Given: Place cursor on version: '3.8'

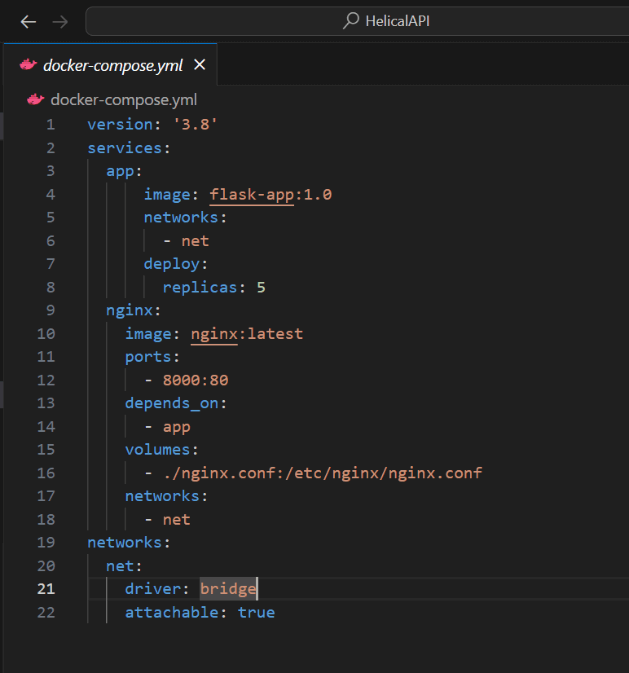Looking at the screenshot, I should (x=152, y=124).
